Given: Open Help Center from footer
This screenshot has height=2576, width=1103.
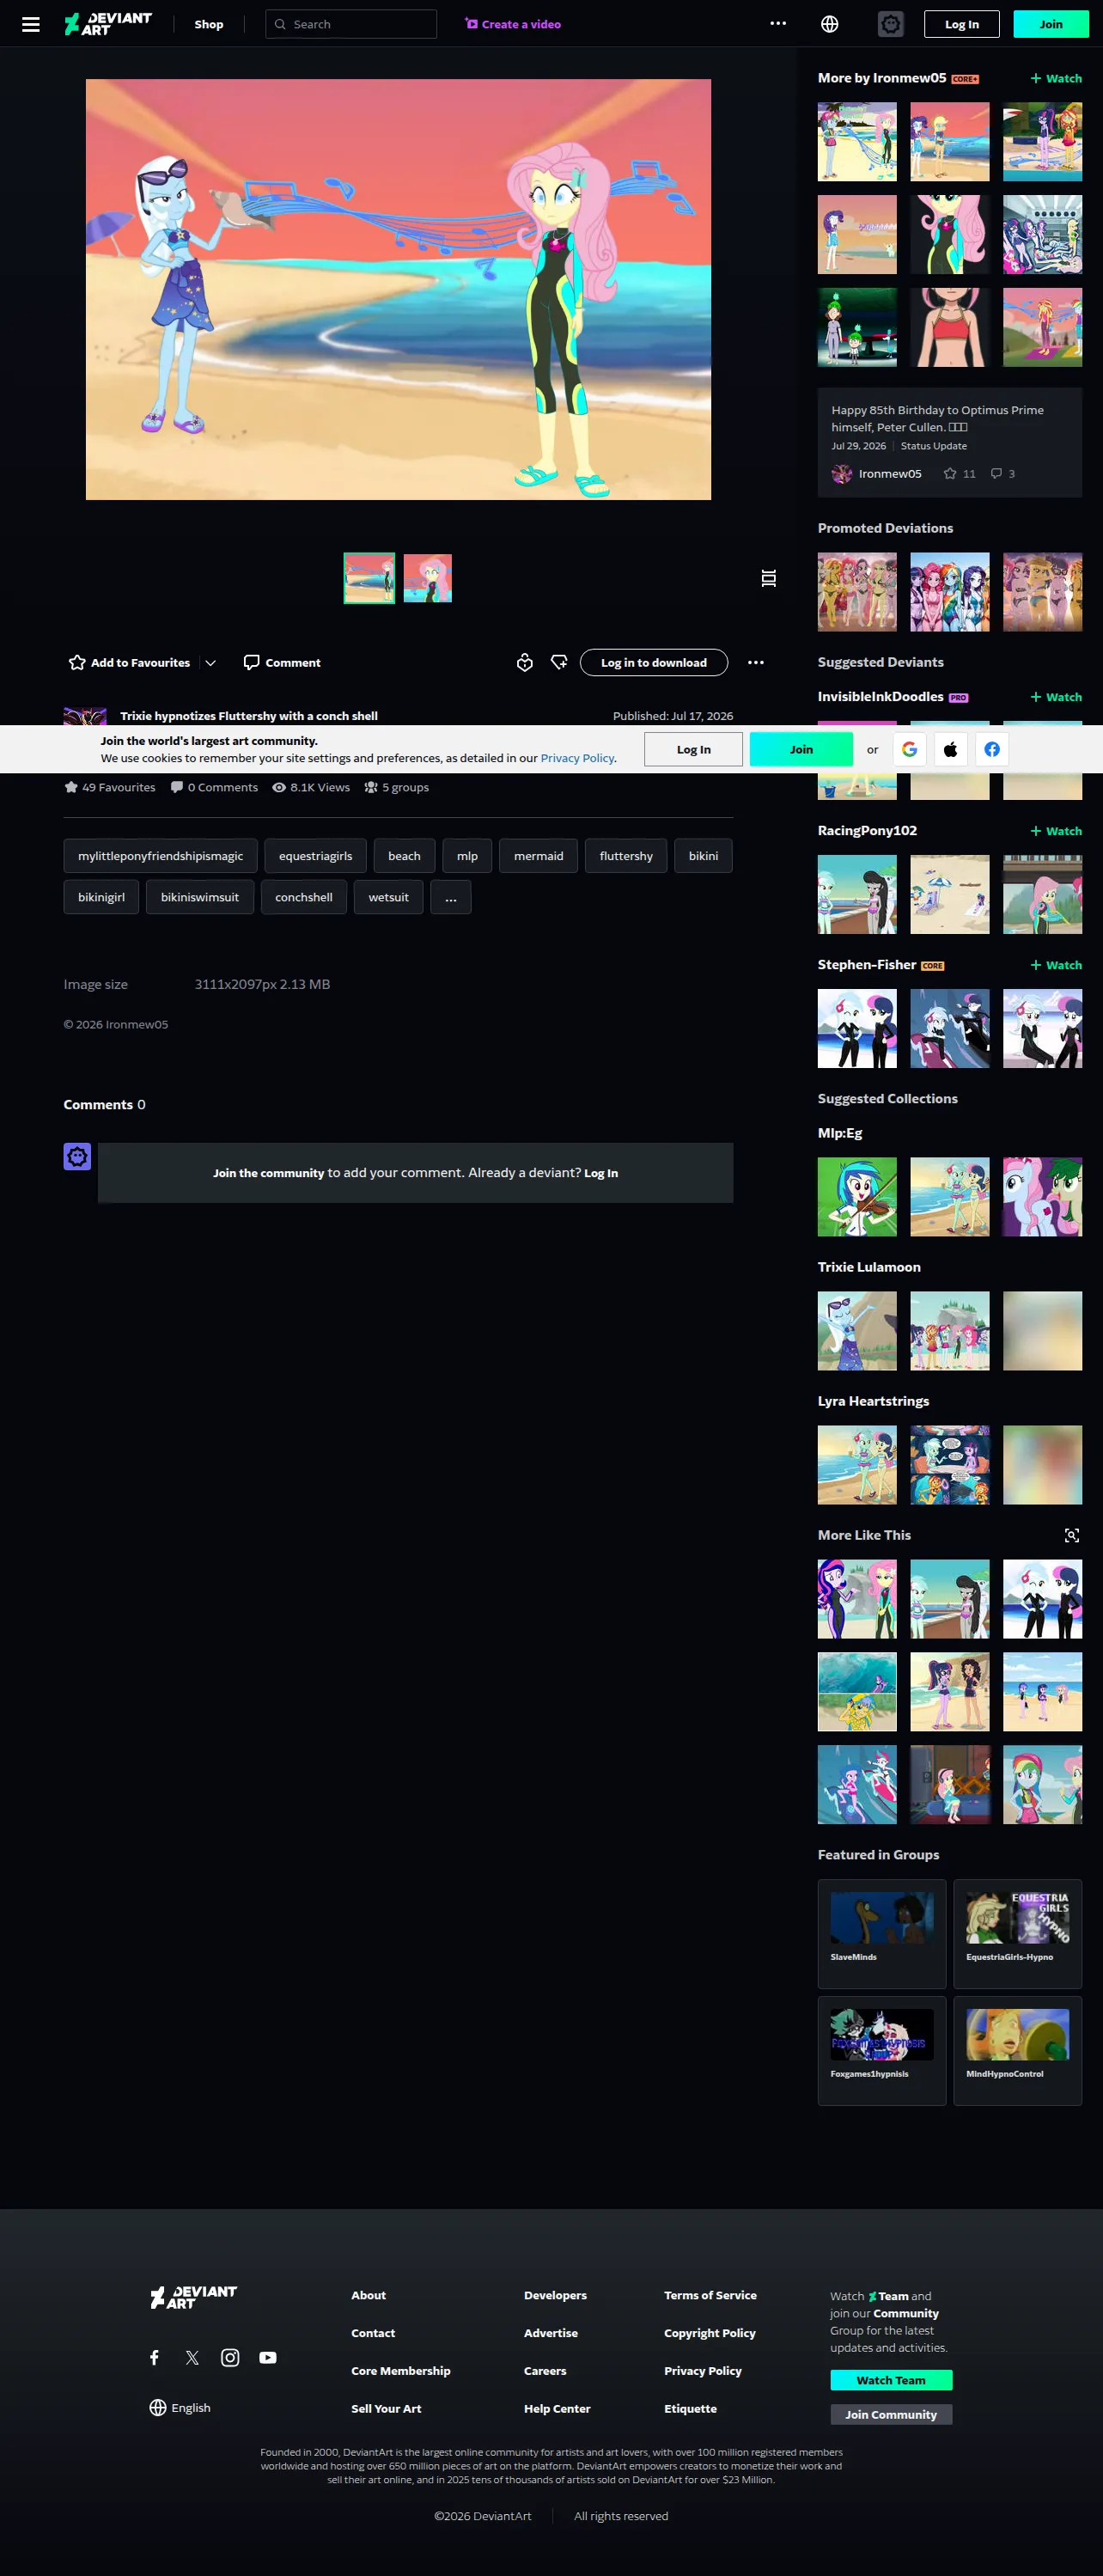Looking at the screenshot, I should click(x=557, y=2409).
